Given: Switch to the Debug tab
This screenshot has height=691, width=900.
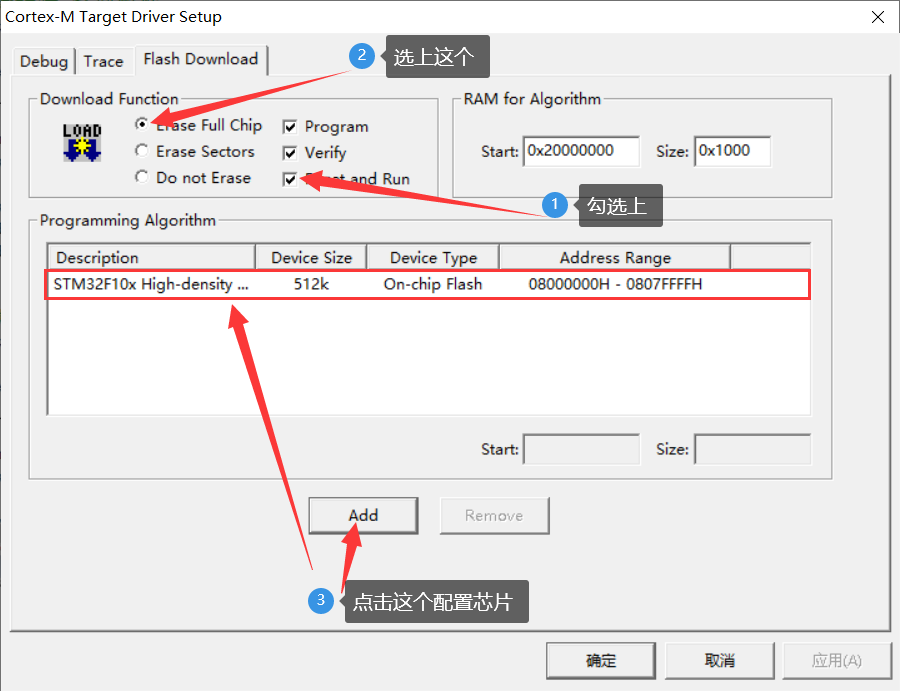Looking at the screenshot, I should click(43, 61).
